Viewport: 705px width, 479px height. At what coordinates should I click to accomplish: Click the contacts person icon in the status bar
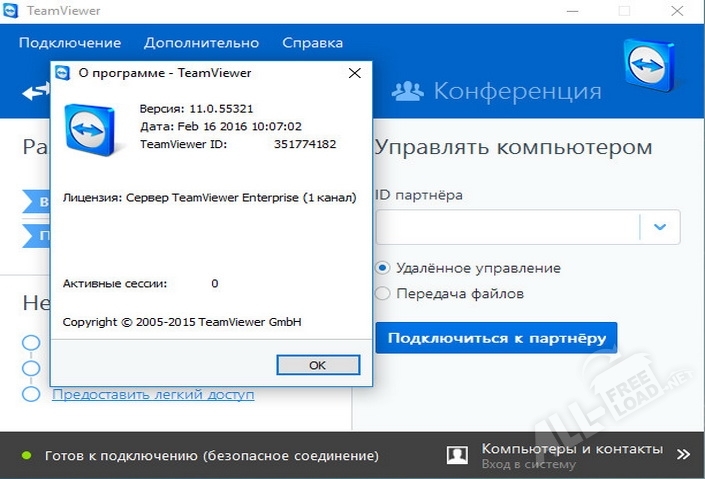pyautogui.click(x=457, y=455)
